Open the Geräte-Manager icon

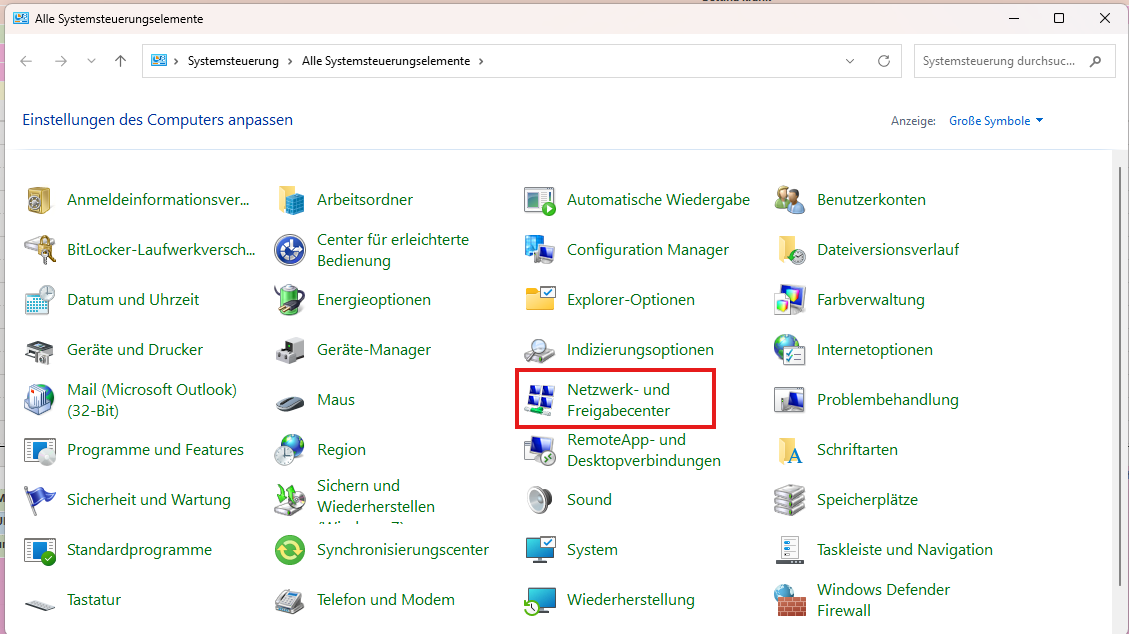point(290,350)
